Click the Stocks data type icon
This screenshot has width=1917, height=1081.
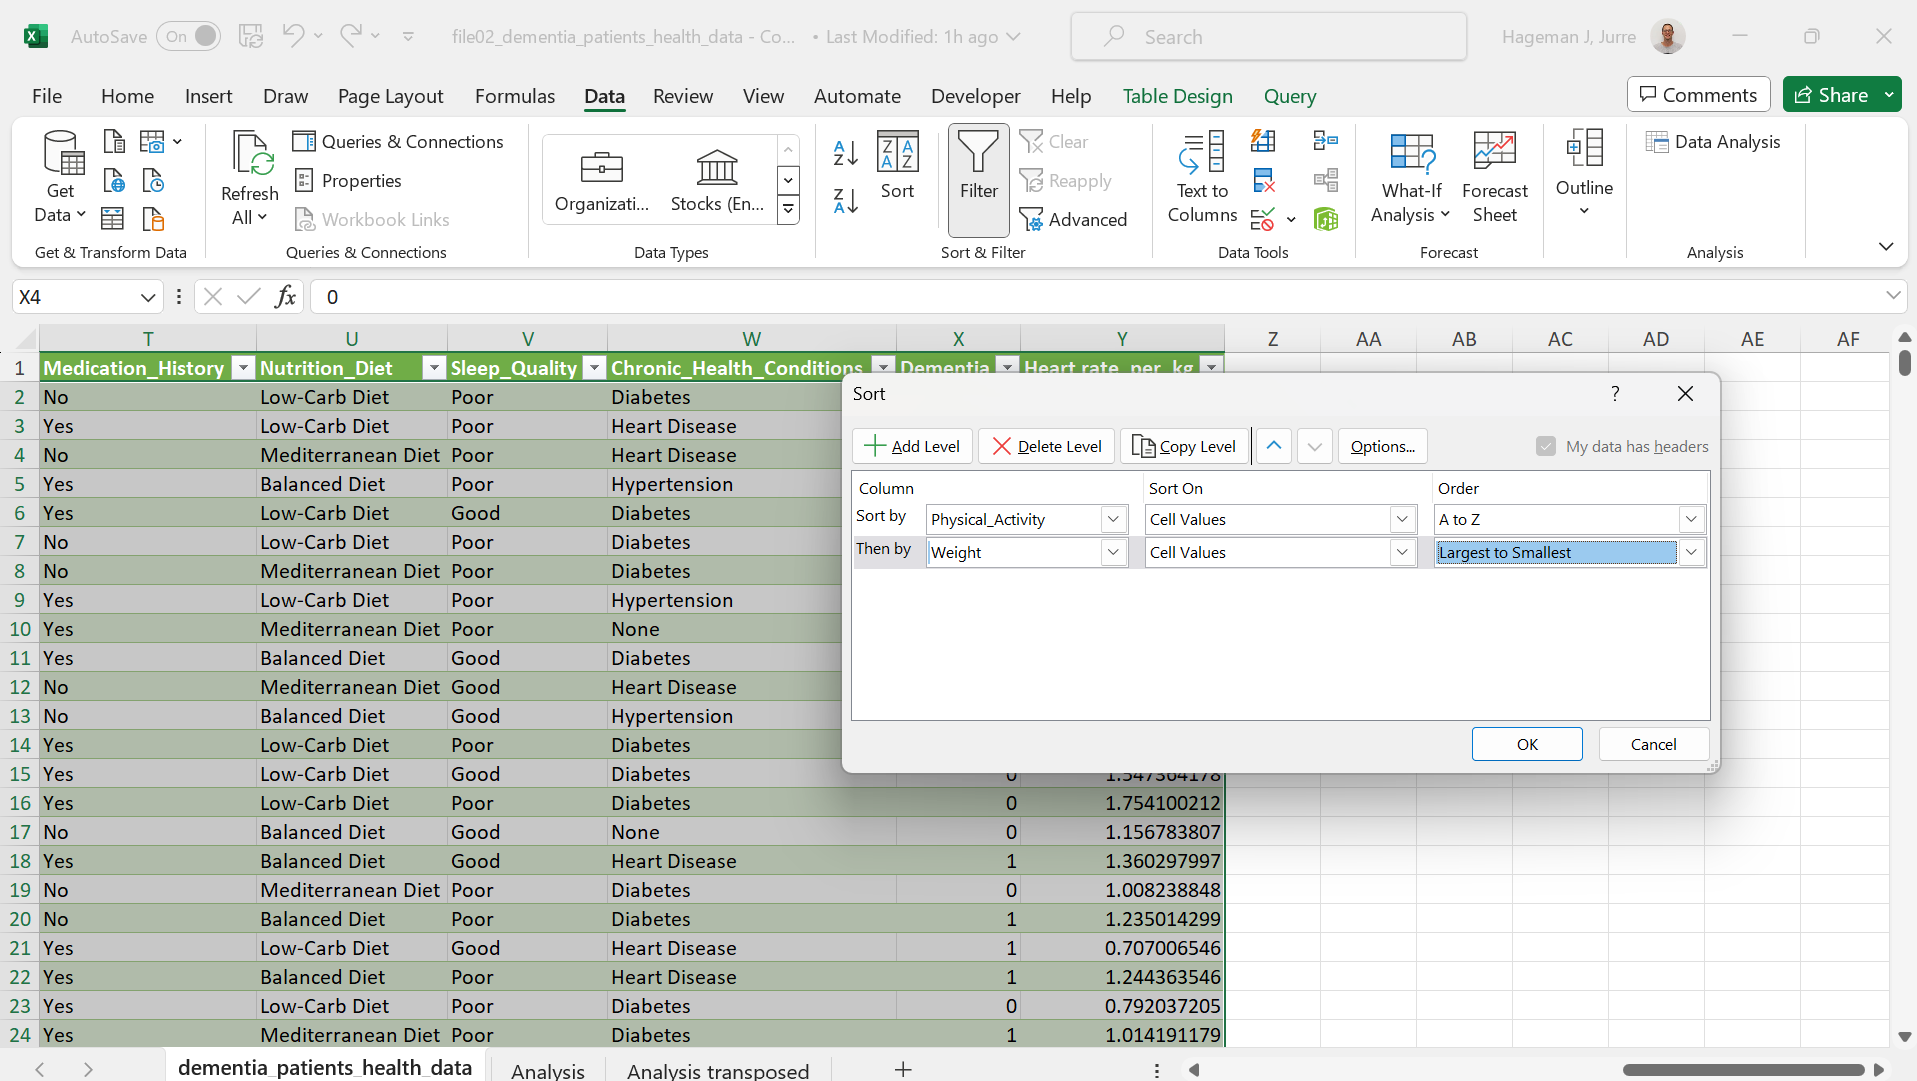[x=716, y=168]
